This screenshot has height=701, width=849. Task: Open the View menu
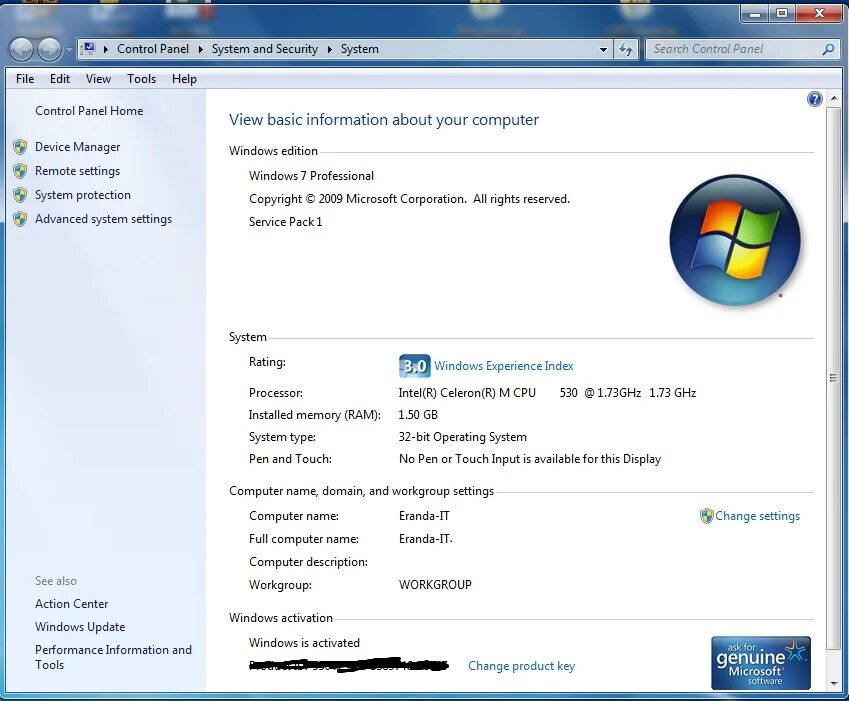pyautogui.click(x=98, y=79)
